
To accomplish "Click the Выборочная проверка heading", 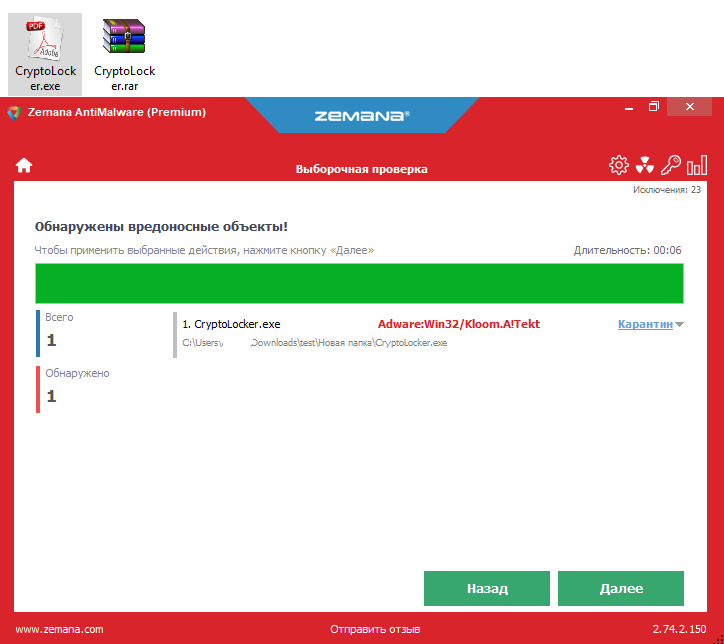I will point(362,169).
